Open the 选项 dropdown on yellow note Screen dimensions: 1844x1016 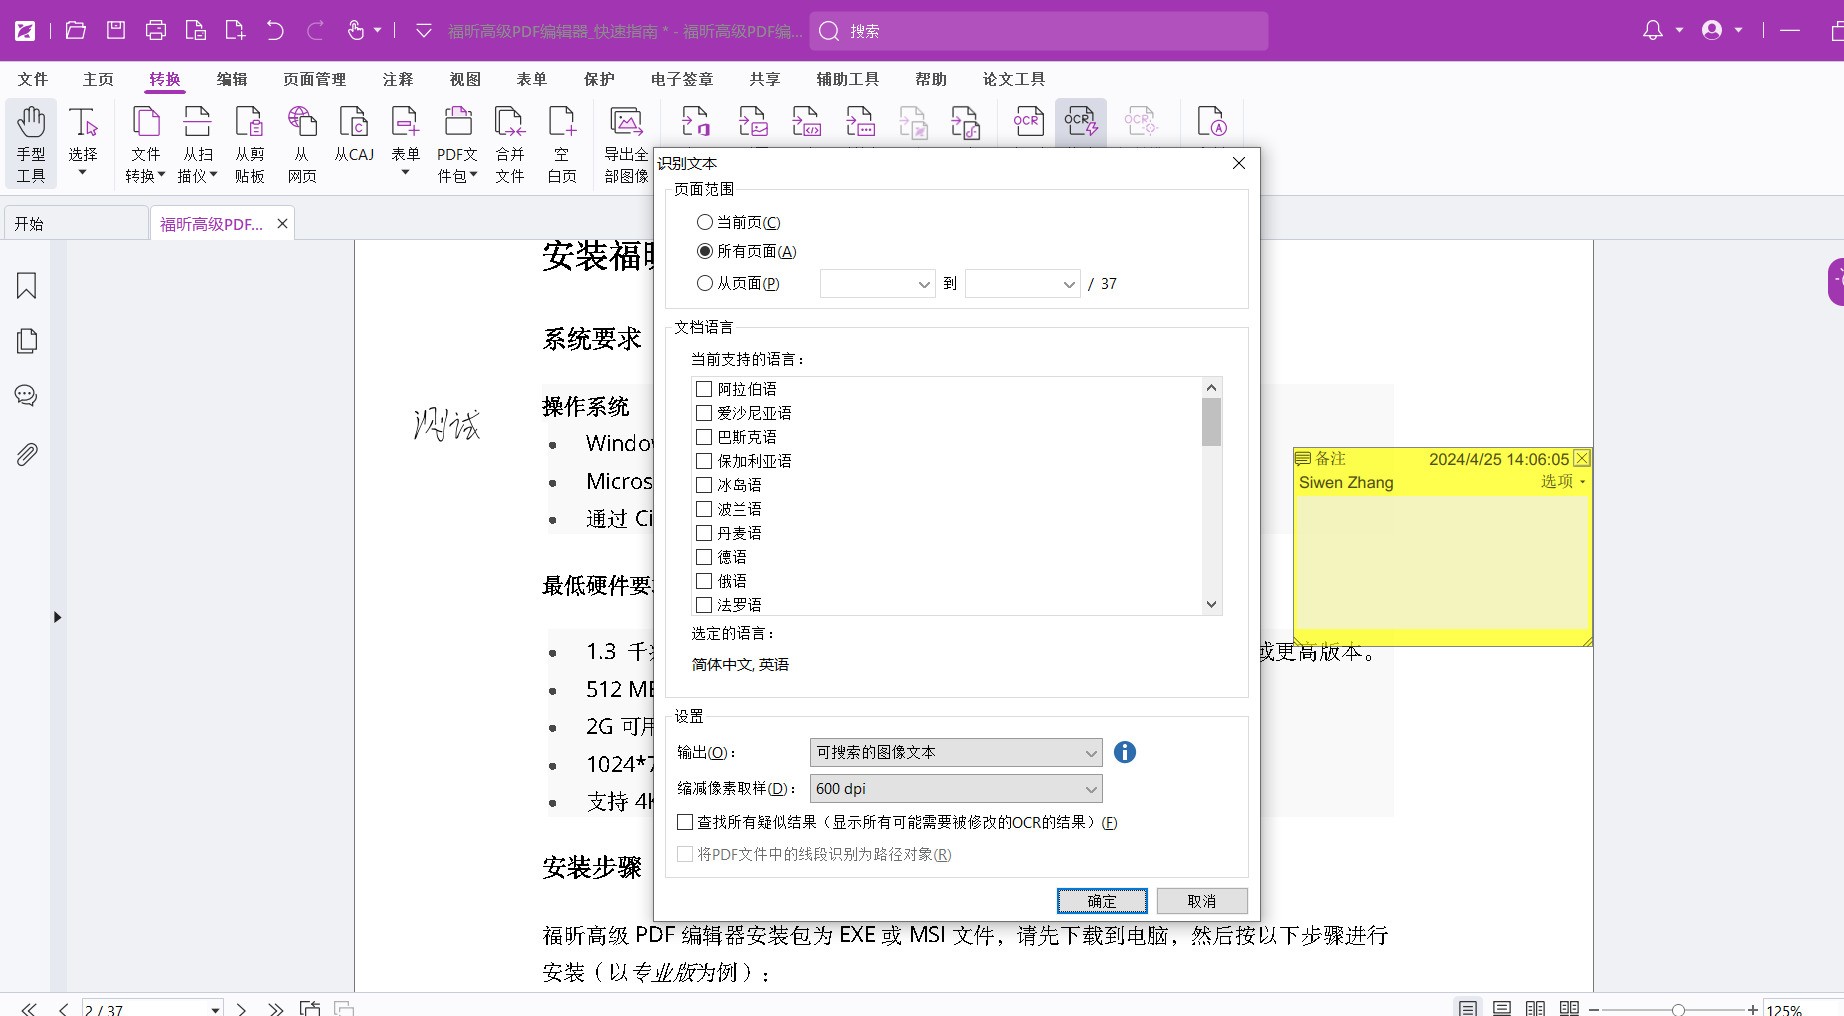(1562, 481)
